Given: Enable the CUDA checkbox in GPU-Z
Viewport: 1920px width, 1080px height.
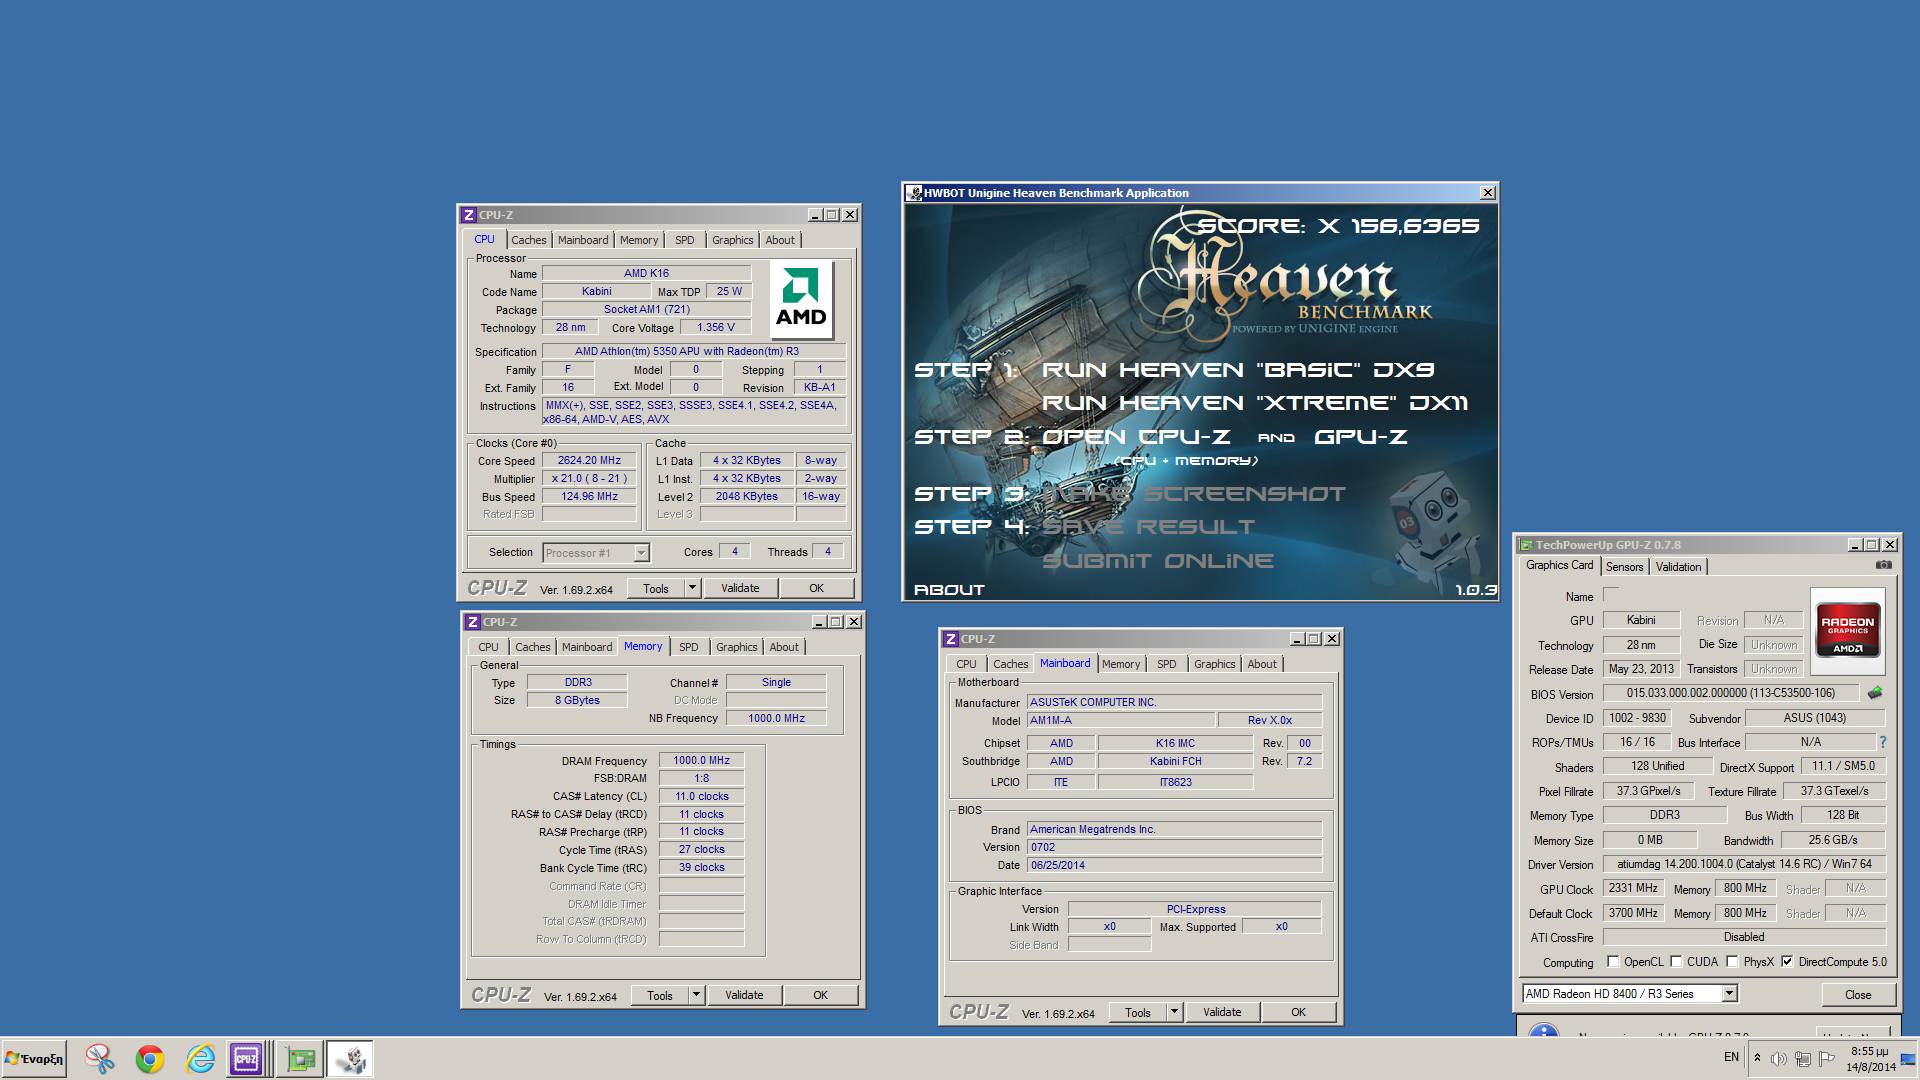Looking at the screenshot, I should click(1676, 962).
